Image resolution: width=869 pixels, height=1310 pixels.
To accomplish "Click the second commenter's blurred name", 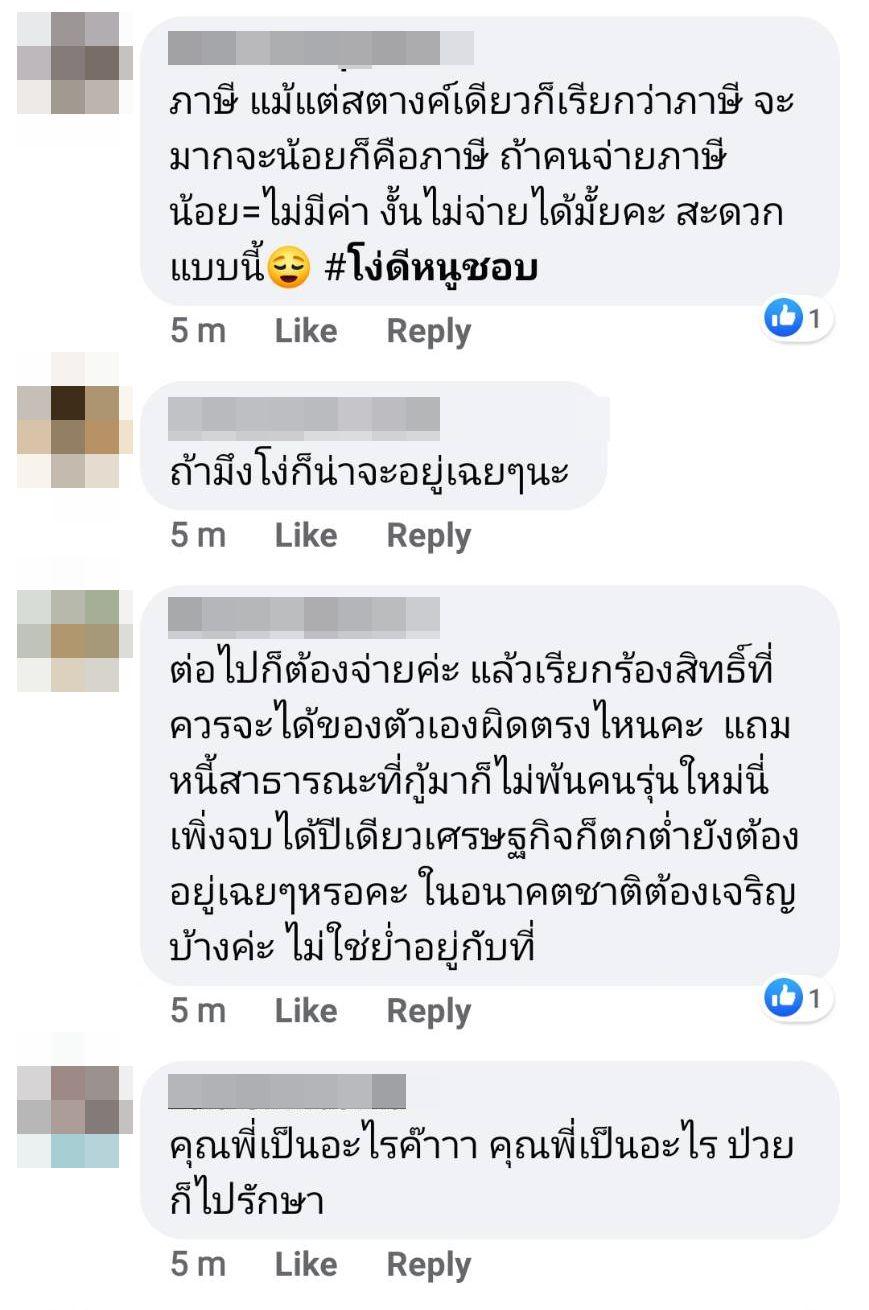I will (x=304, y=414).
